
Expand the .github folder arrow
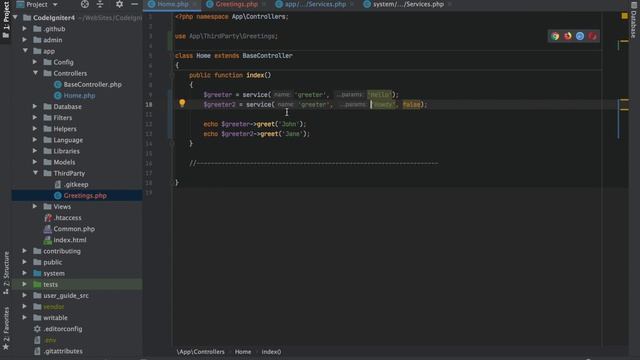25,29
